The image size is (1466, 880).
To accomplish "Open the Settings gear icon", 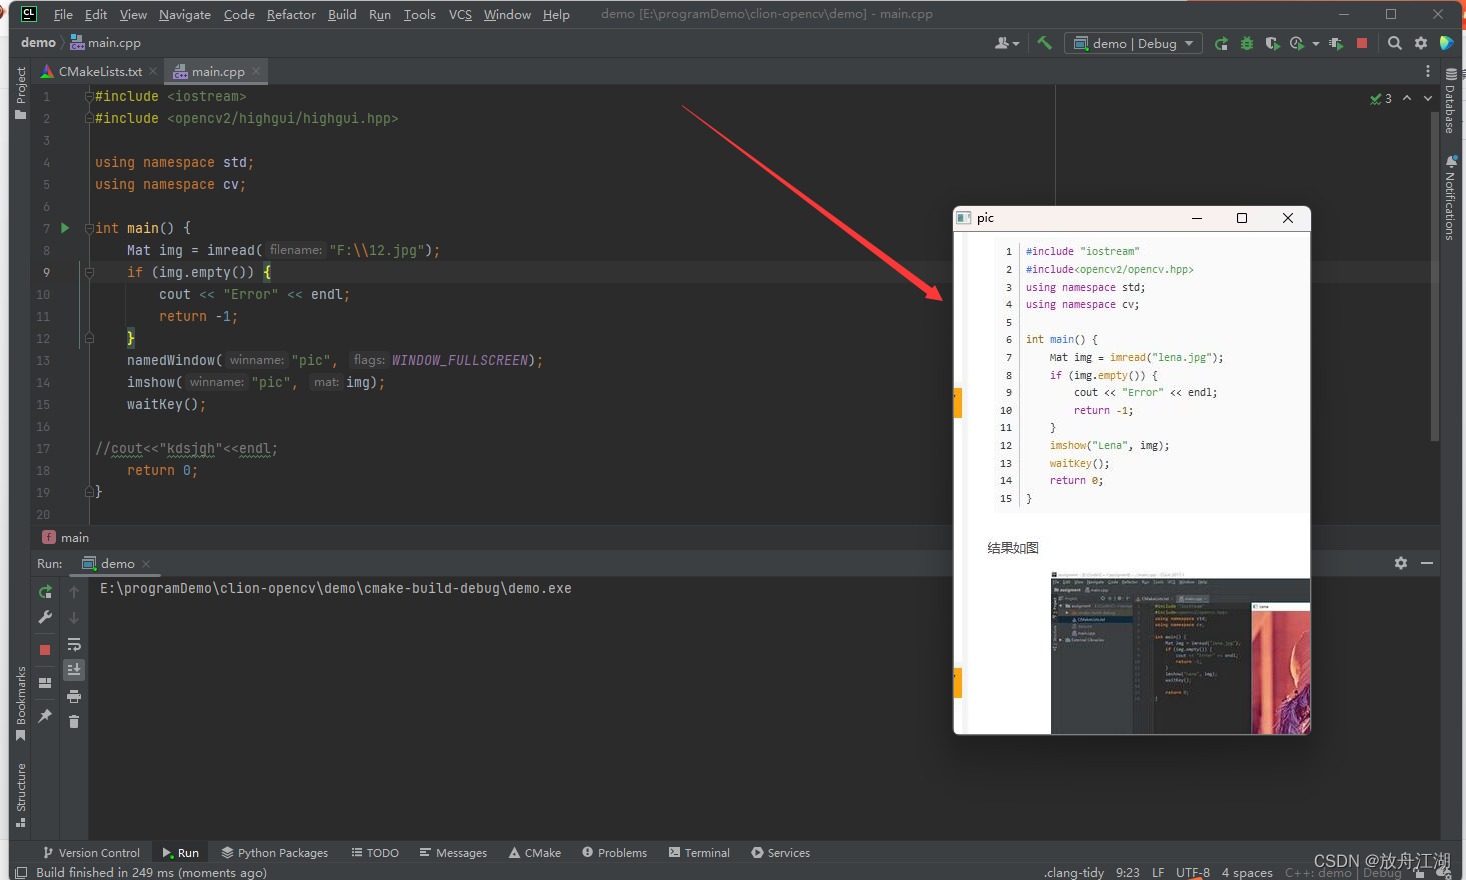I will click(x=1421, y=43).
